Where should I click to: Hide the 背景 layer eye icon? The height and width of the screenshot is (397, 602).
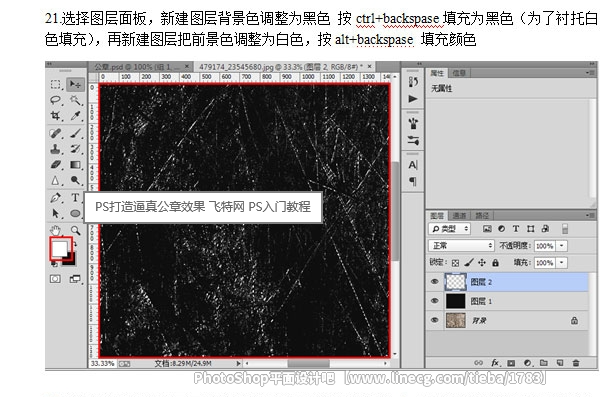tap(435, 320)
